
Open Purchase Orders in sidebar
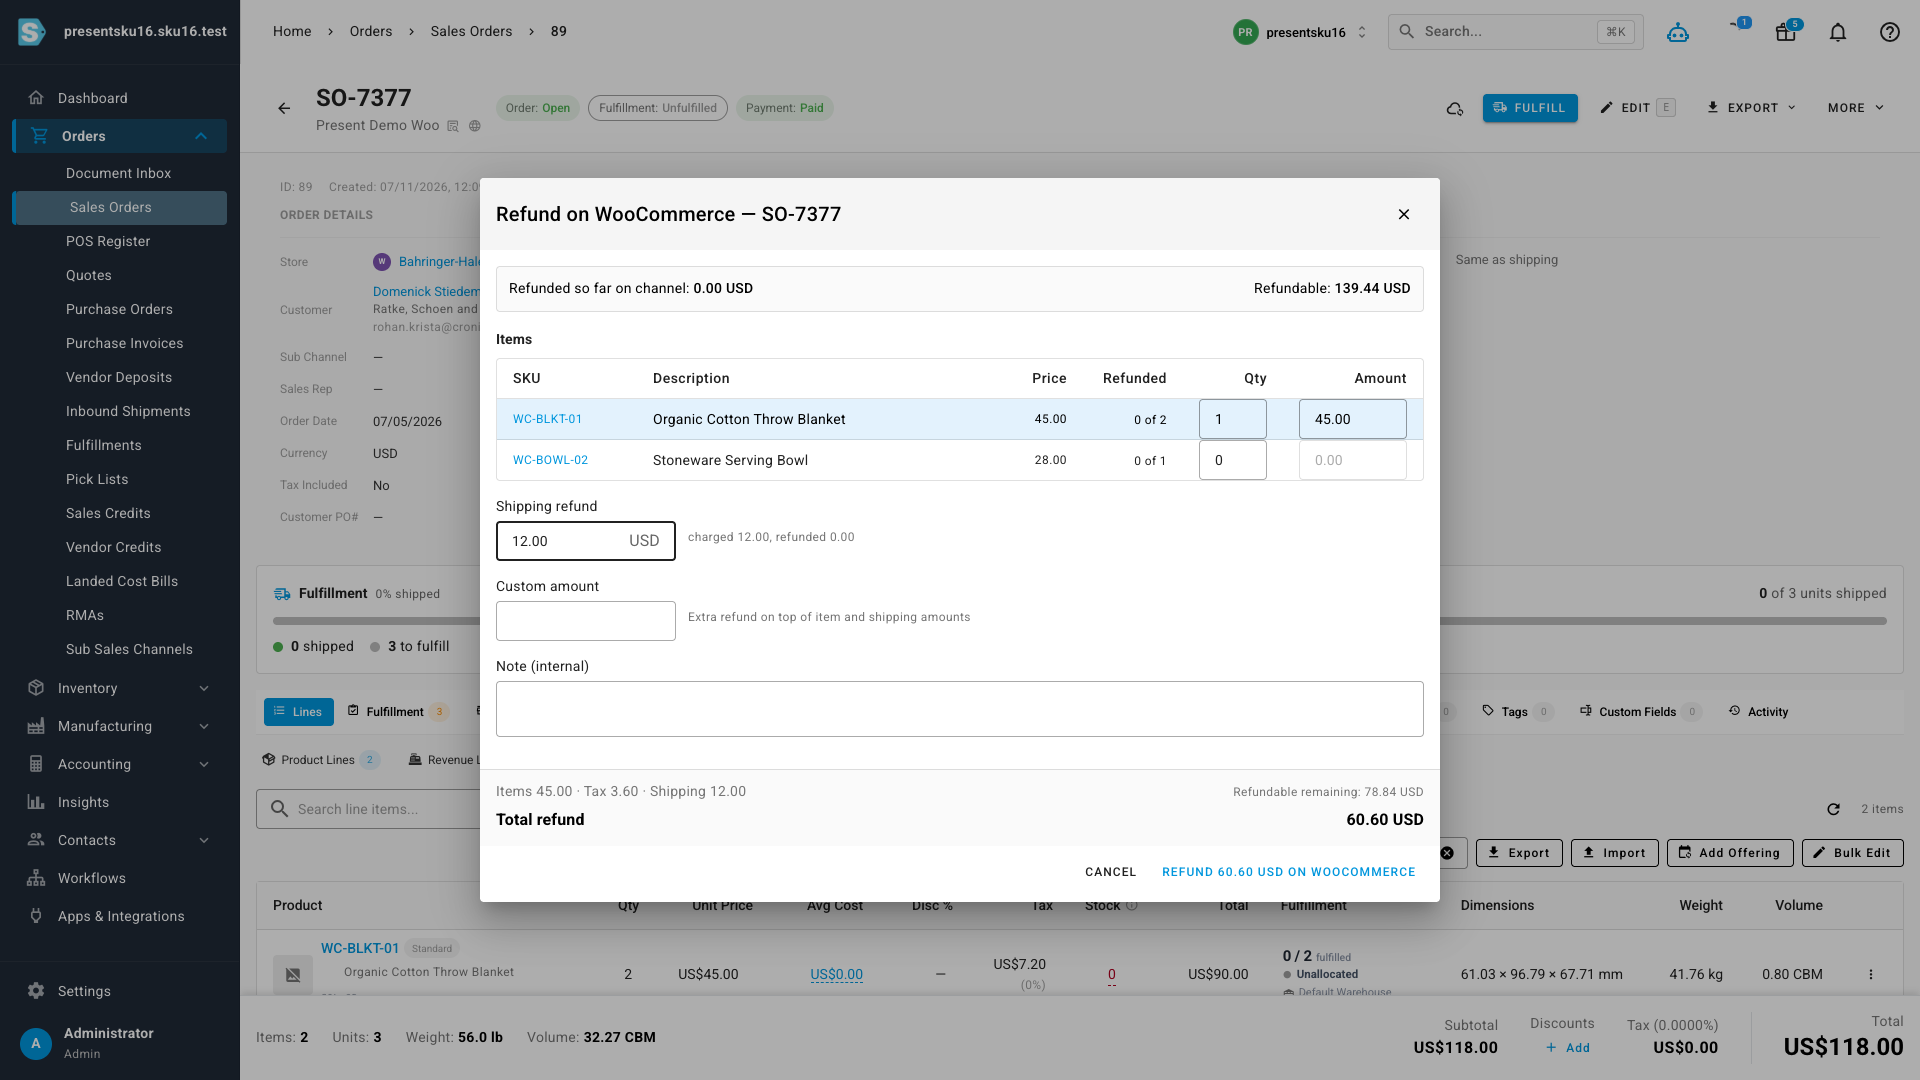tap(120, 309)
